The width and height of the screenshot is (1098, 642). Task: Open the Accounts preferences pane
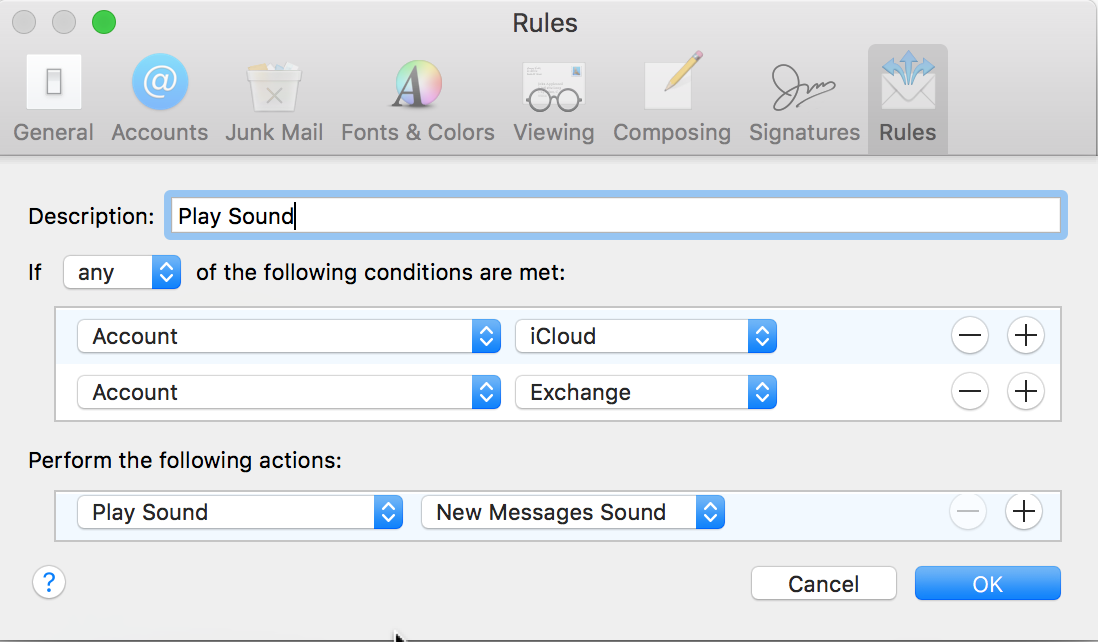160,86
